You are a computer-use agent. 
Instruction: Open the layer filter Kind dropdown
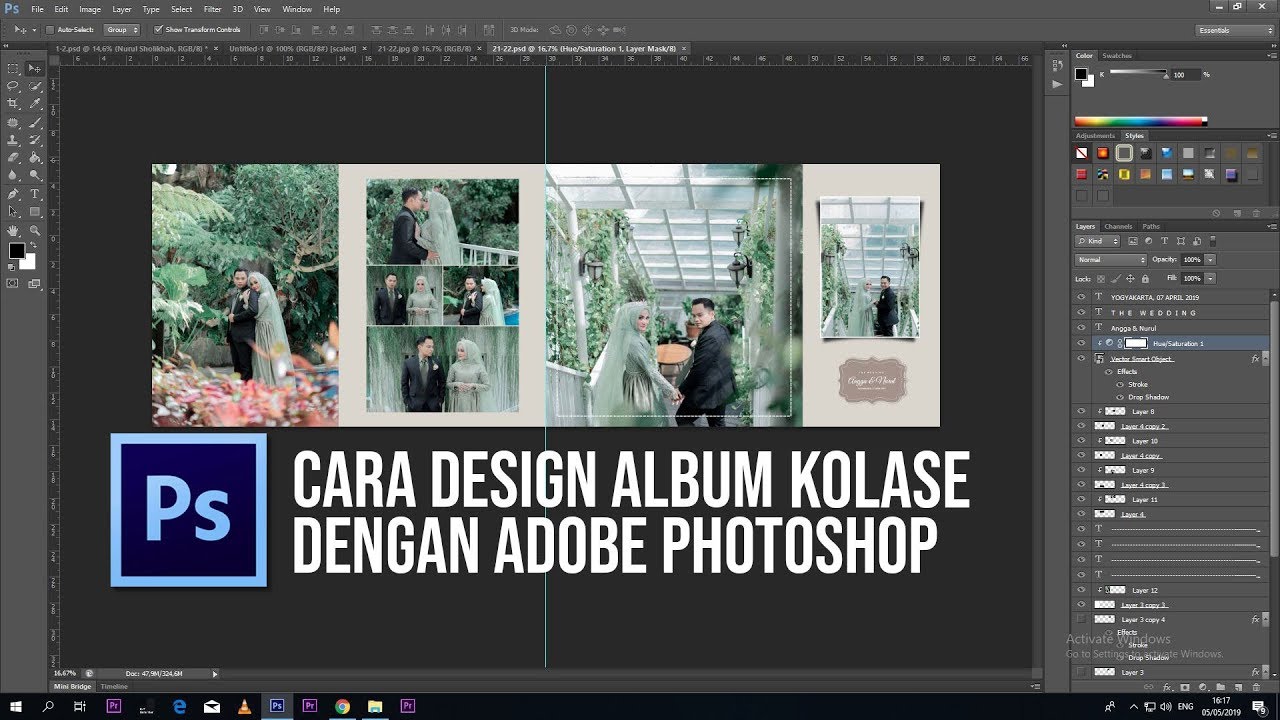point(1099,241)
